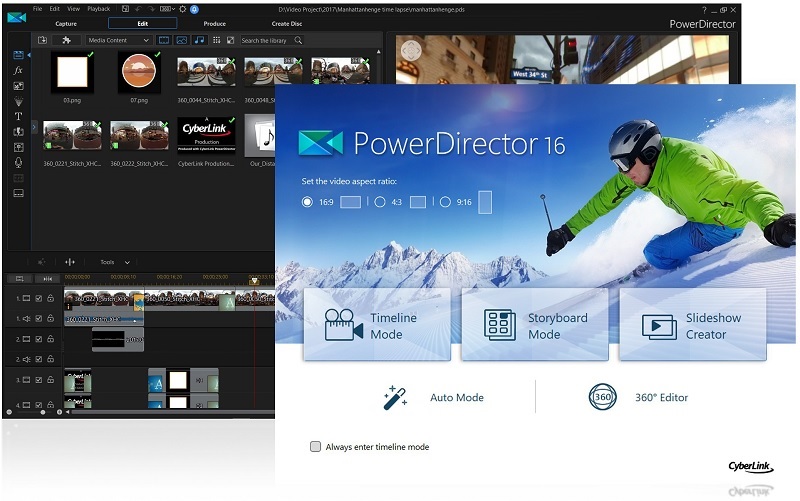Open the Edit menu

click(x=55, y=9)
